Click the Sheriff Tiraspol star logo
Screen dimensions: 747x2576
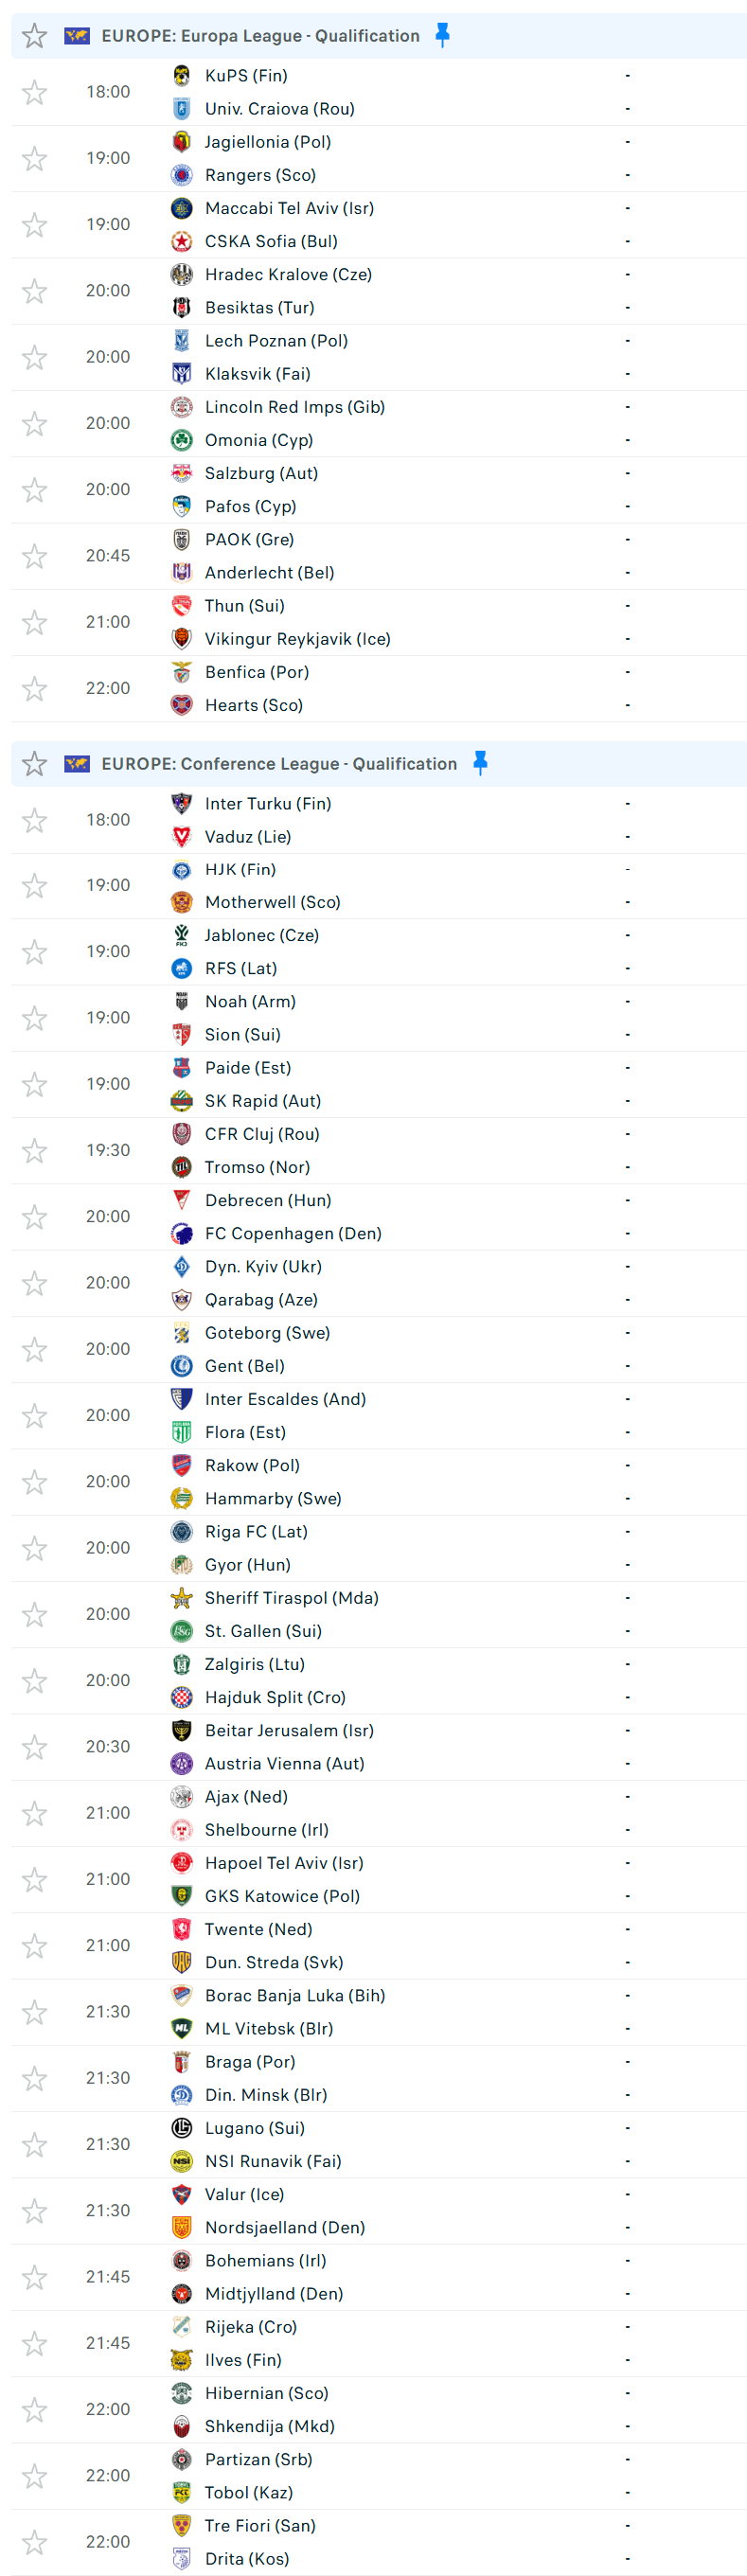point(181,1597)
